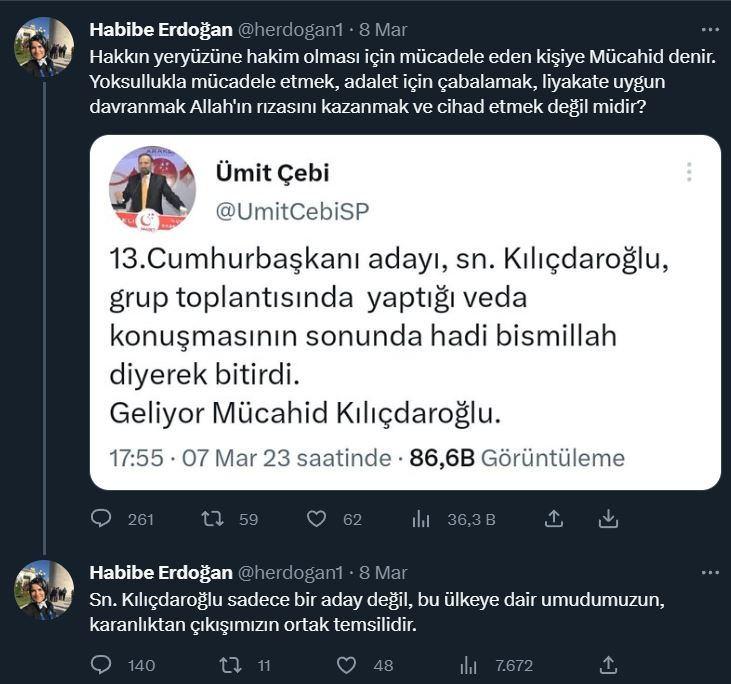Like the first tweet with 62 likes

pyautogui.click(x=317, y=519)
